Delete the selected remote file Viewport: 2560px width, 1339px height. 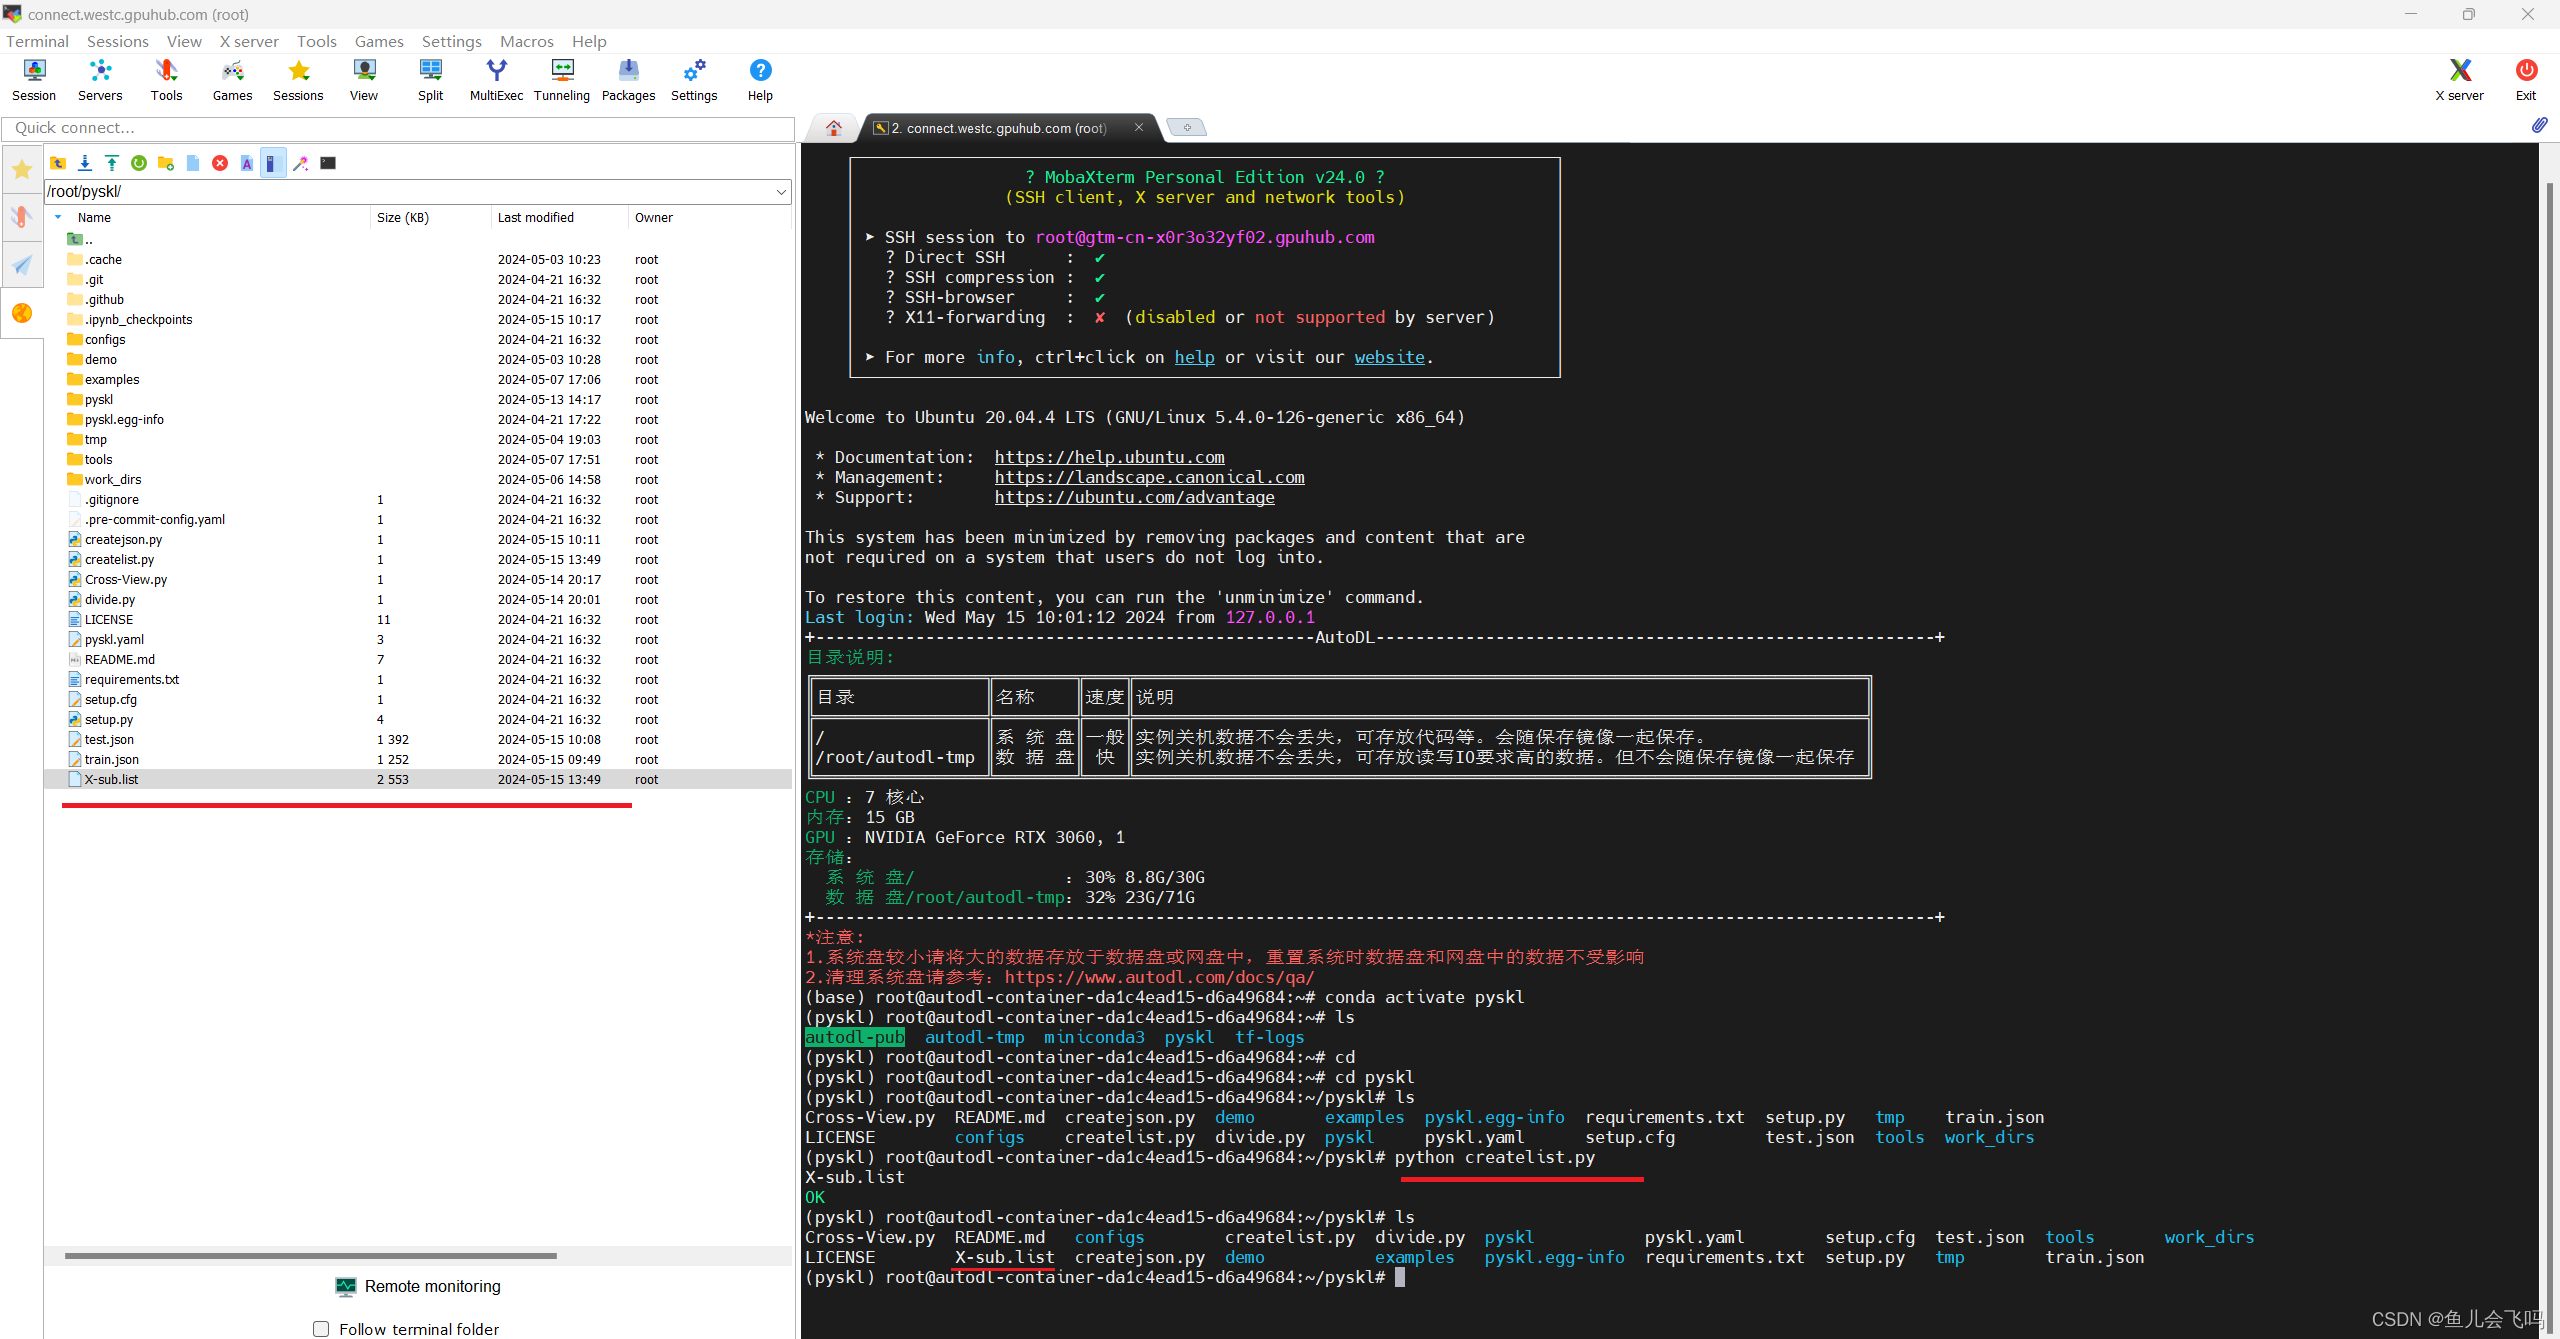220,163
